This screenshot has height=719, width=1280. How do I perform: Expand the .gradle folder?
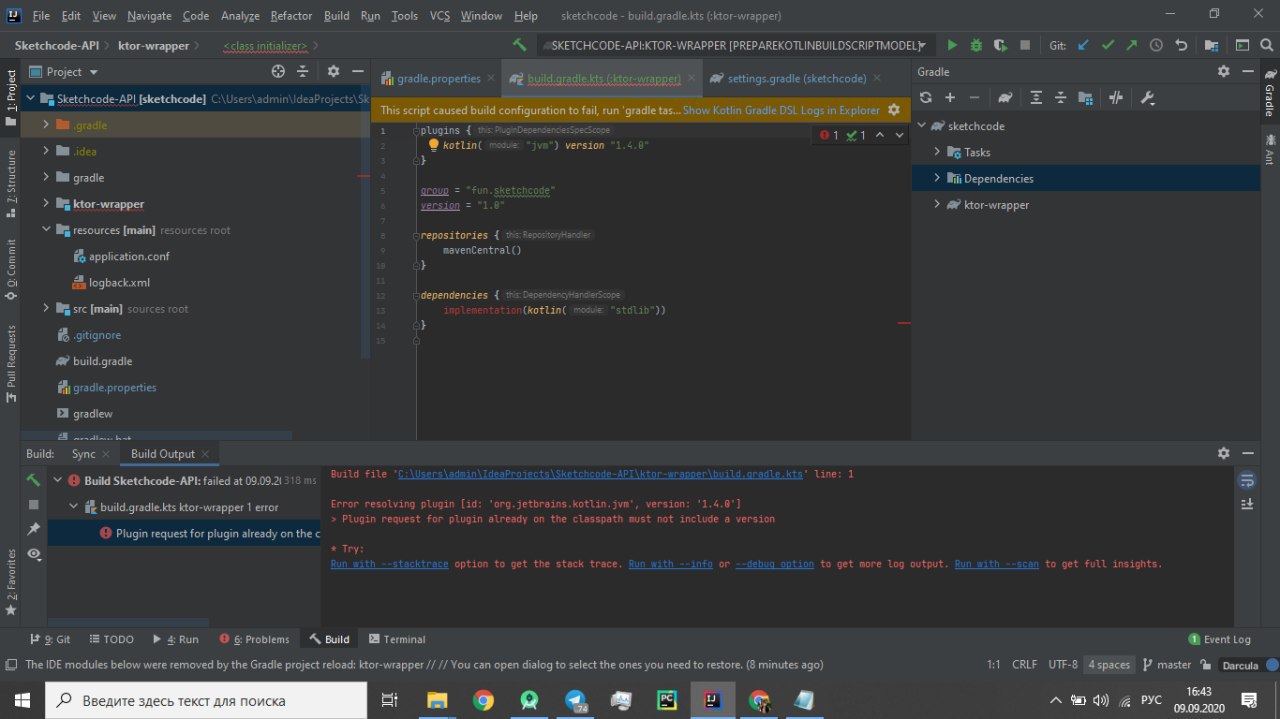point(46,125)
